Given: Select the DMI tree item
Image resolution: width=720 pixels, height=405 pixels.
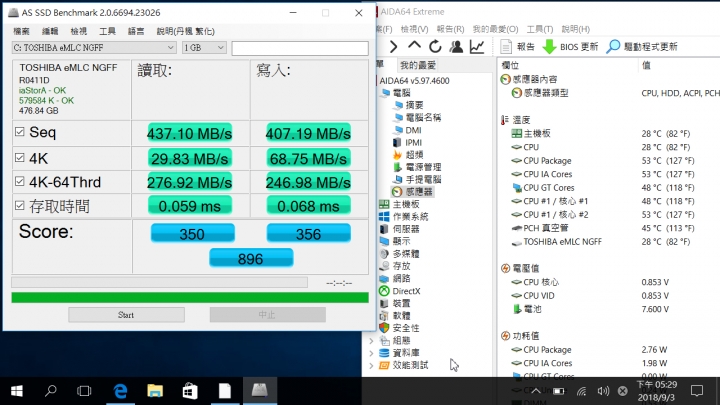Looking at the screenshot, I should (407, 130).
